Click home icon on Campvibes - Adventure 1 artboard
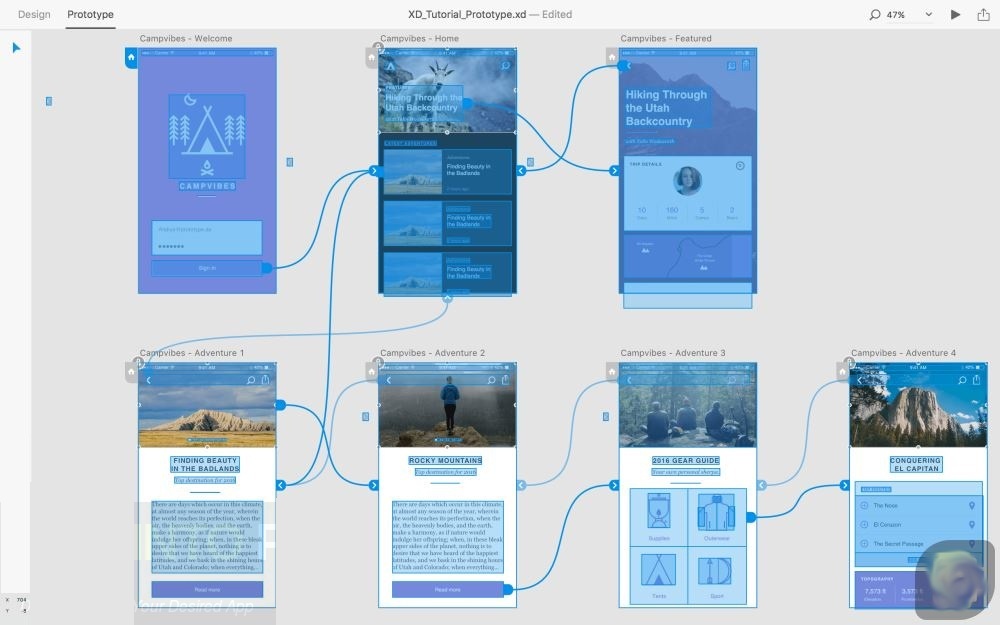1000x625 pixels. click(x=131, y=372)
